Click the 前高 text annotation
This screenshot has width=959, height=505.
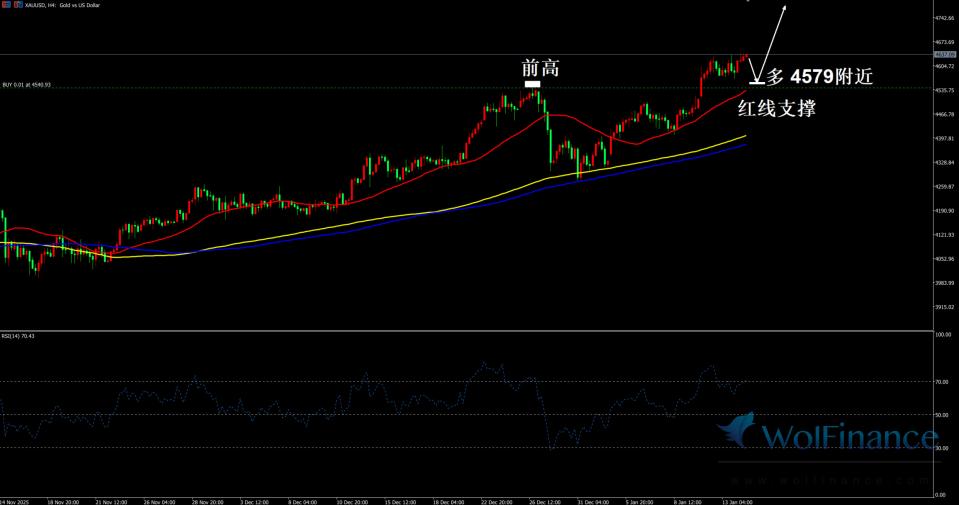pyautogui.click(x=540, y=68)
